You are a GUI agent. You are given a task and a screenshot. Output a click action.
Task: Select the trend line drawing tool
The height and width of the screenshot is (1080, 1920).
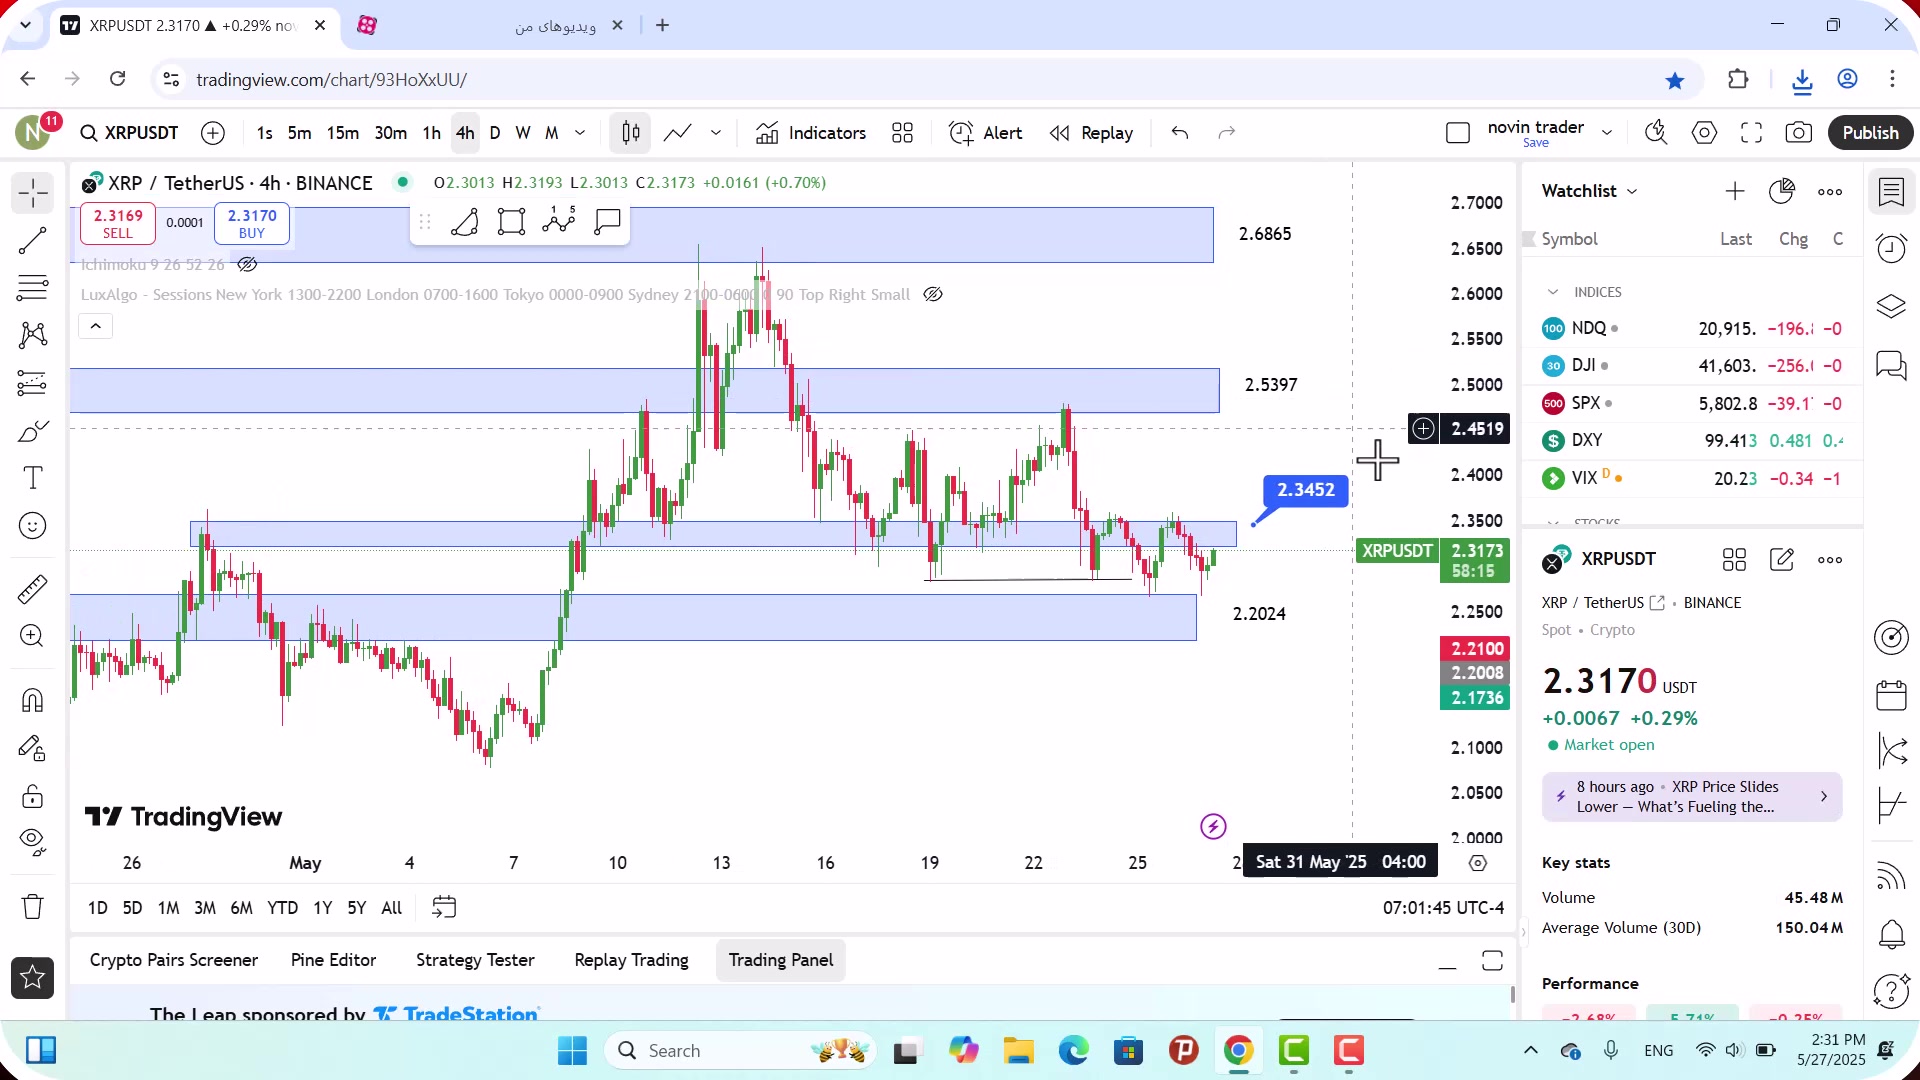pyautogui.click(x=32, y=241)
